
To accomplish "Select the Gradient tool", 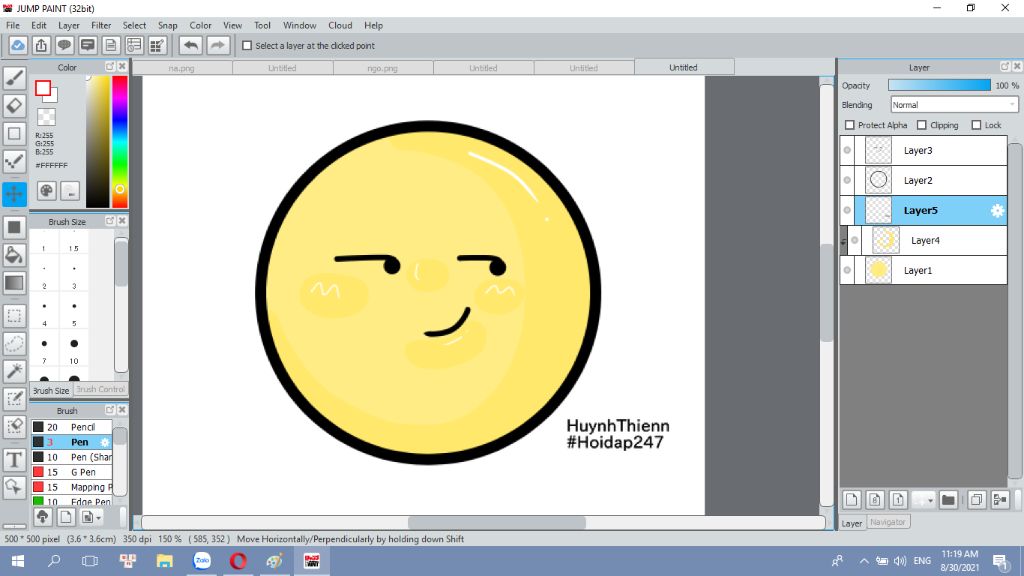I will [14, 283].
